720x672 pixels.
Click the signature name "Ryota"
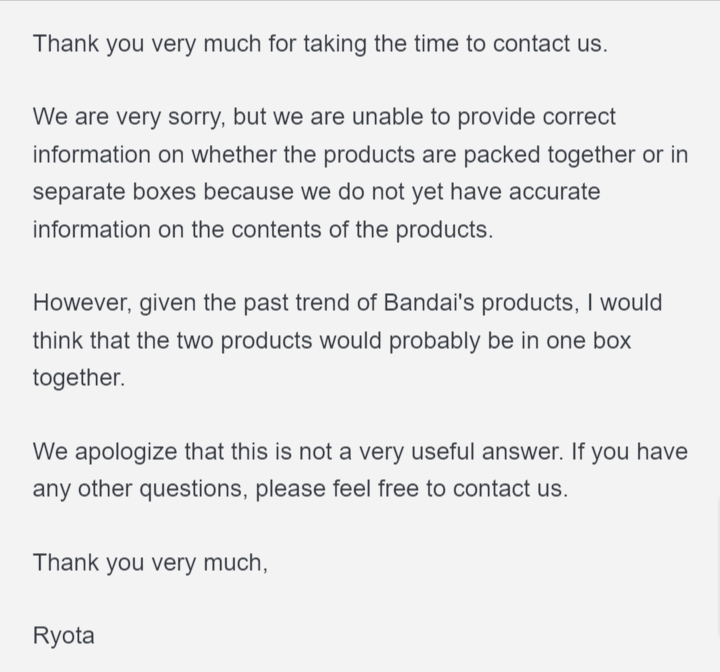pyautogui.click(x=63, y=636)
